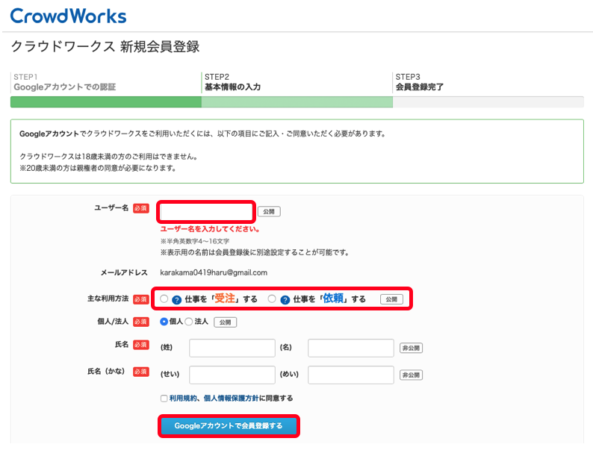Select the 仕事を「依頼」する radio button
The image size is (593, 450).
[x=272, y=299]
